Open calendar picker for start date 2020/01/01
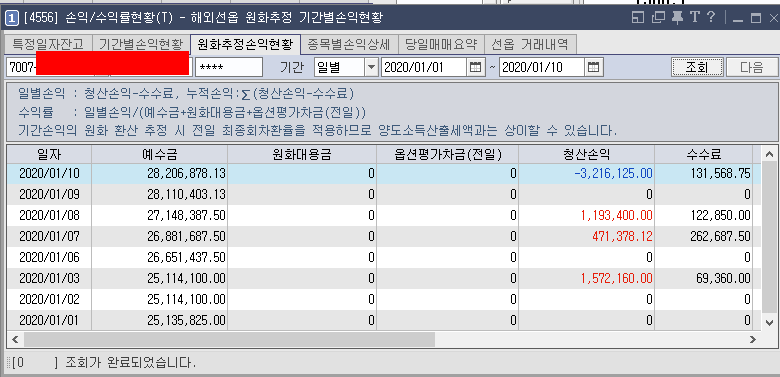 475,67
